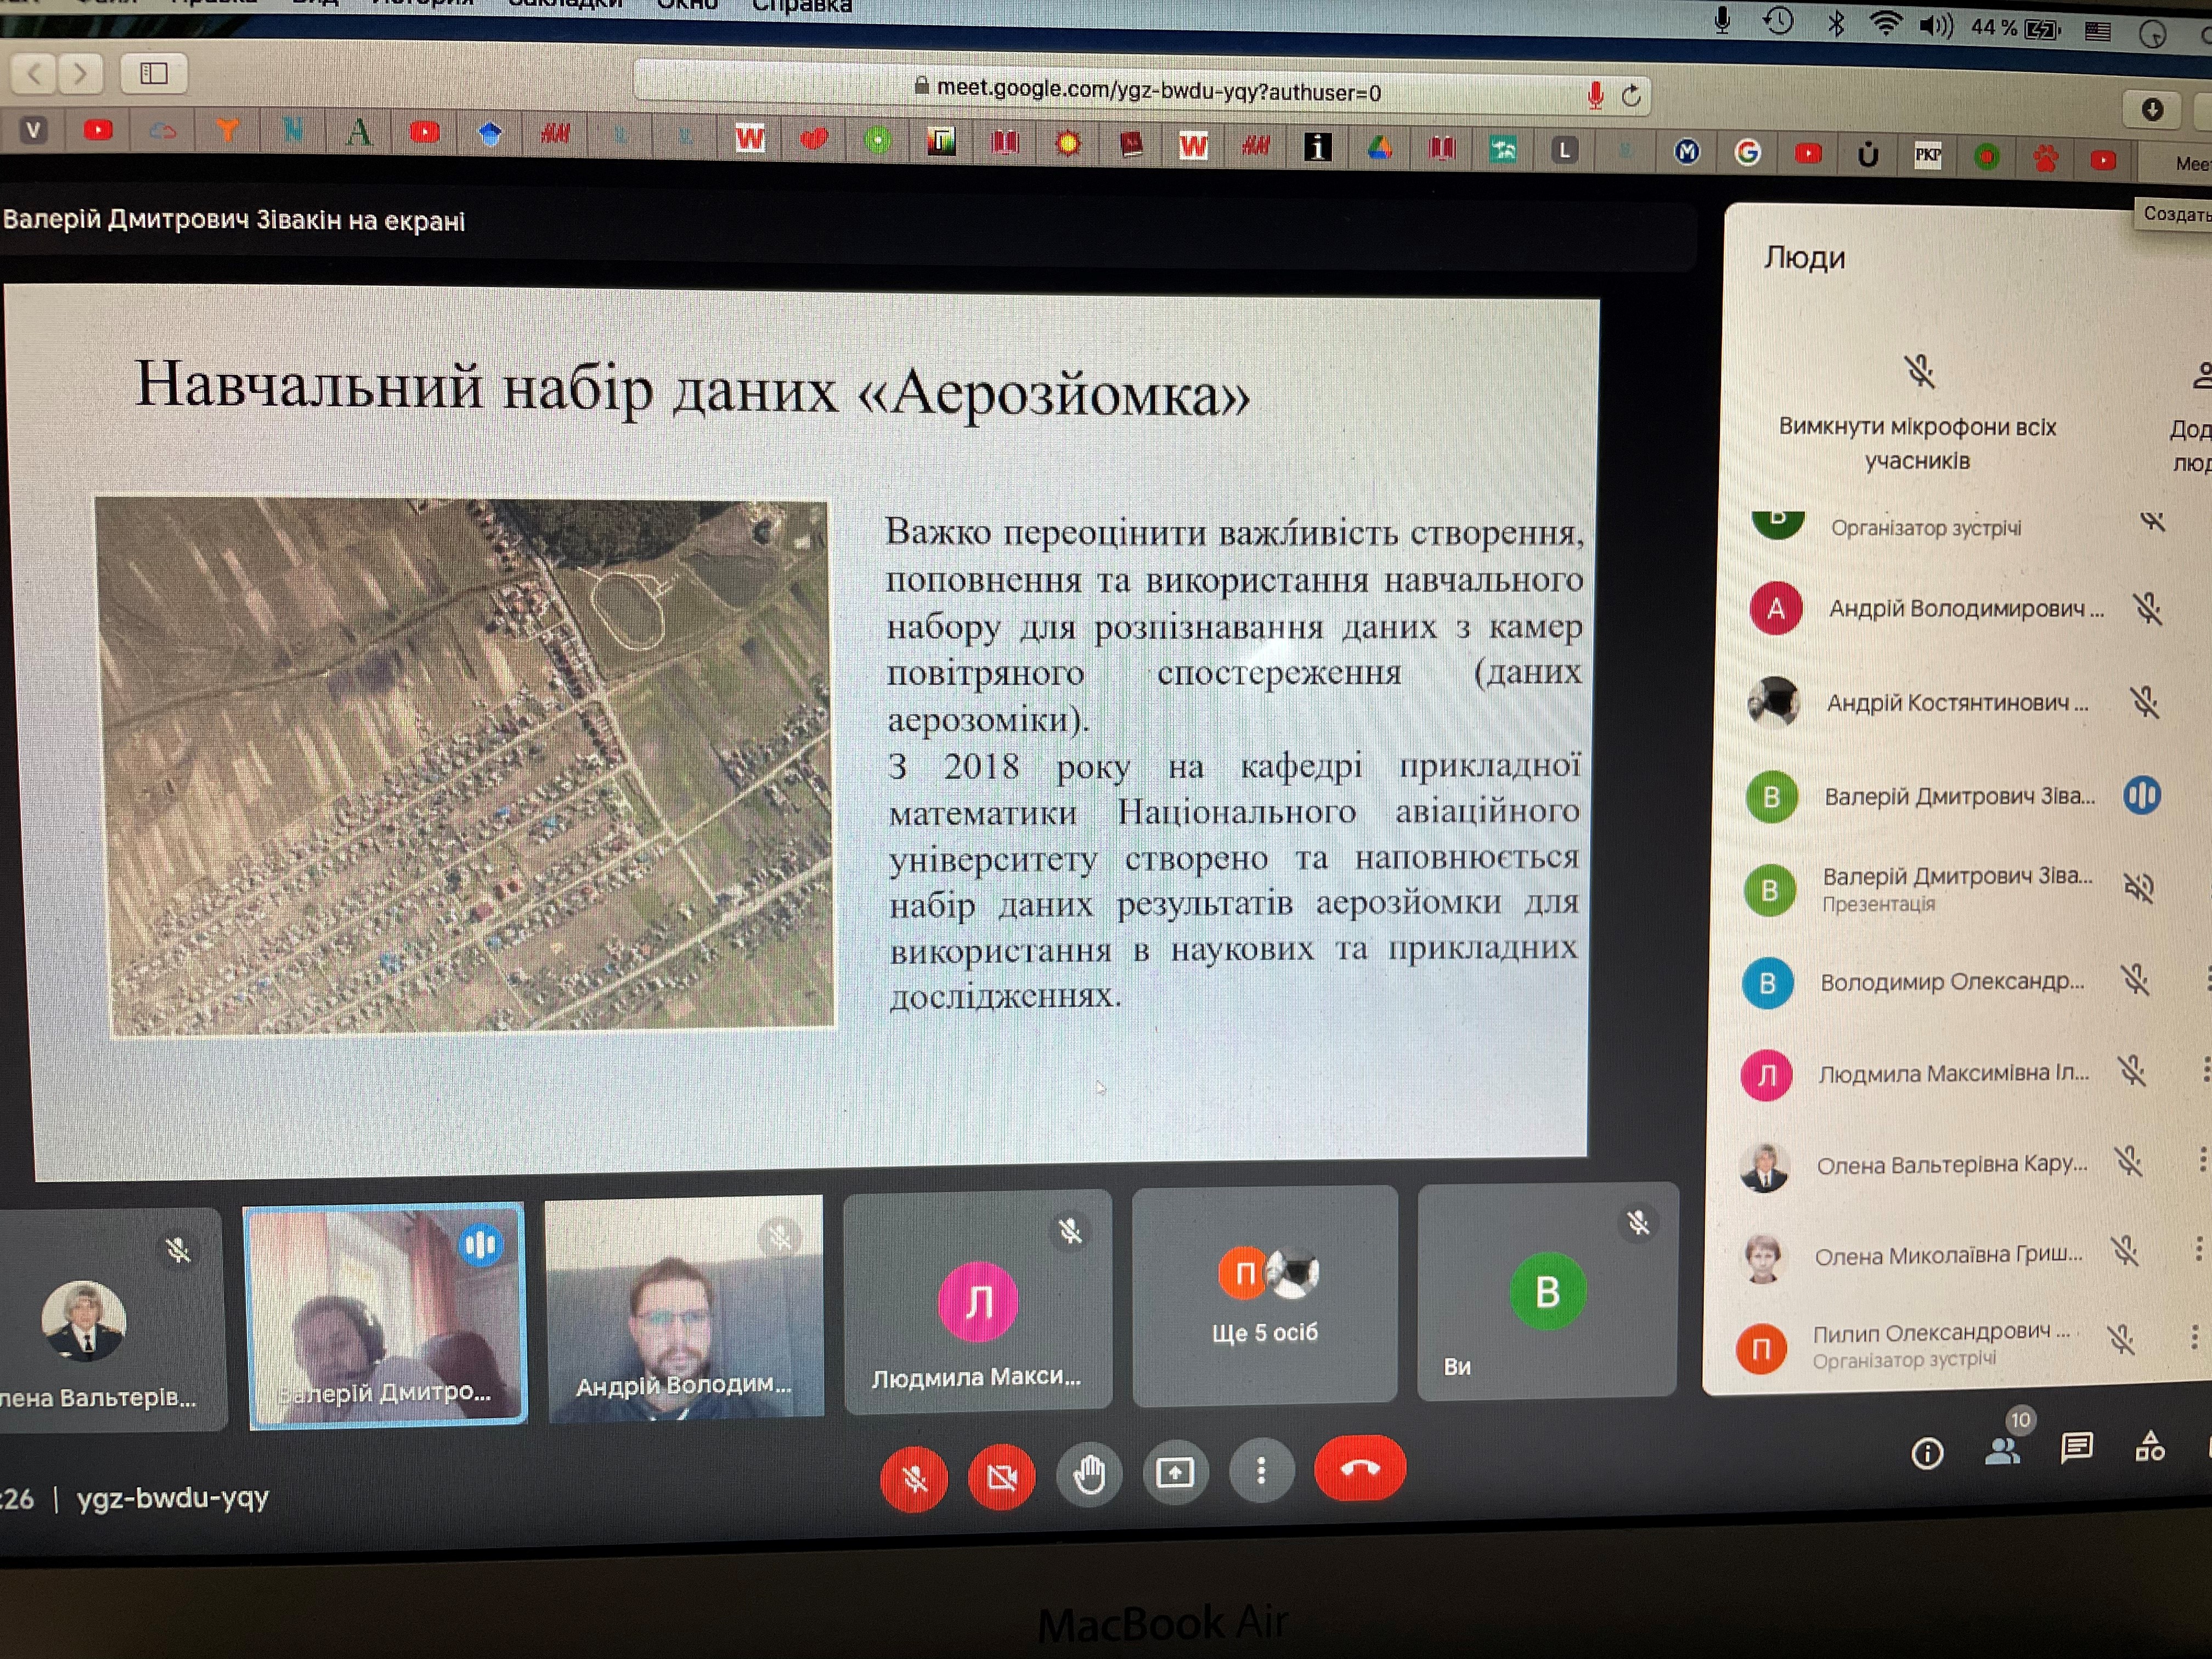Open meeting details info icon
This screenshot has width=2212, height=1659.
click(1927, 1453)
